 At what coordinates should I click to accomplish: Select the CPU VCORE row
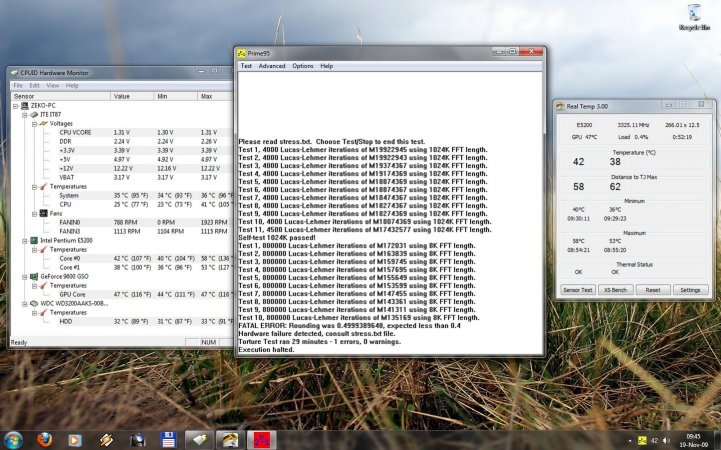(x=122, y=132)
